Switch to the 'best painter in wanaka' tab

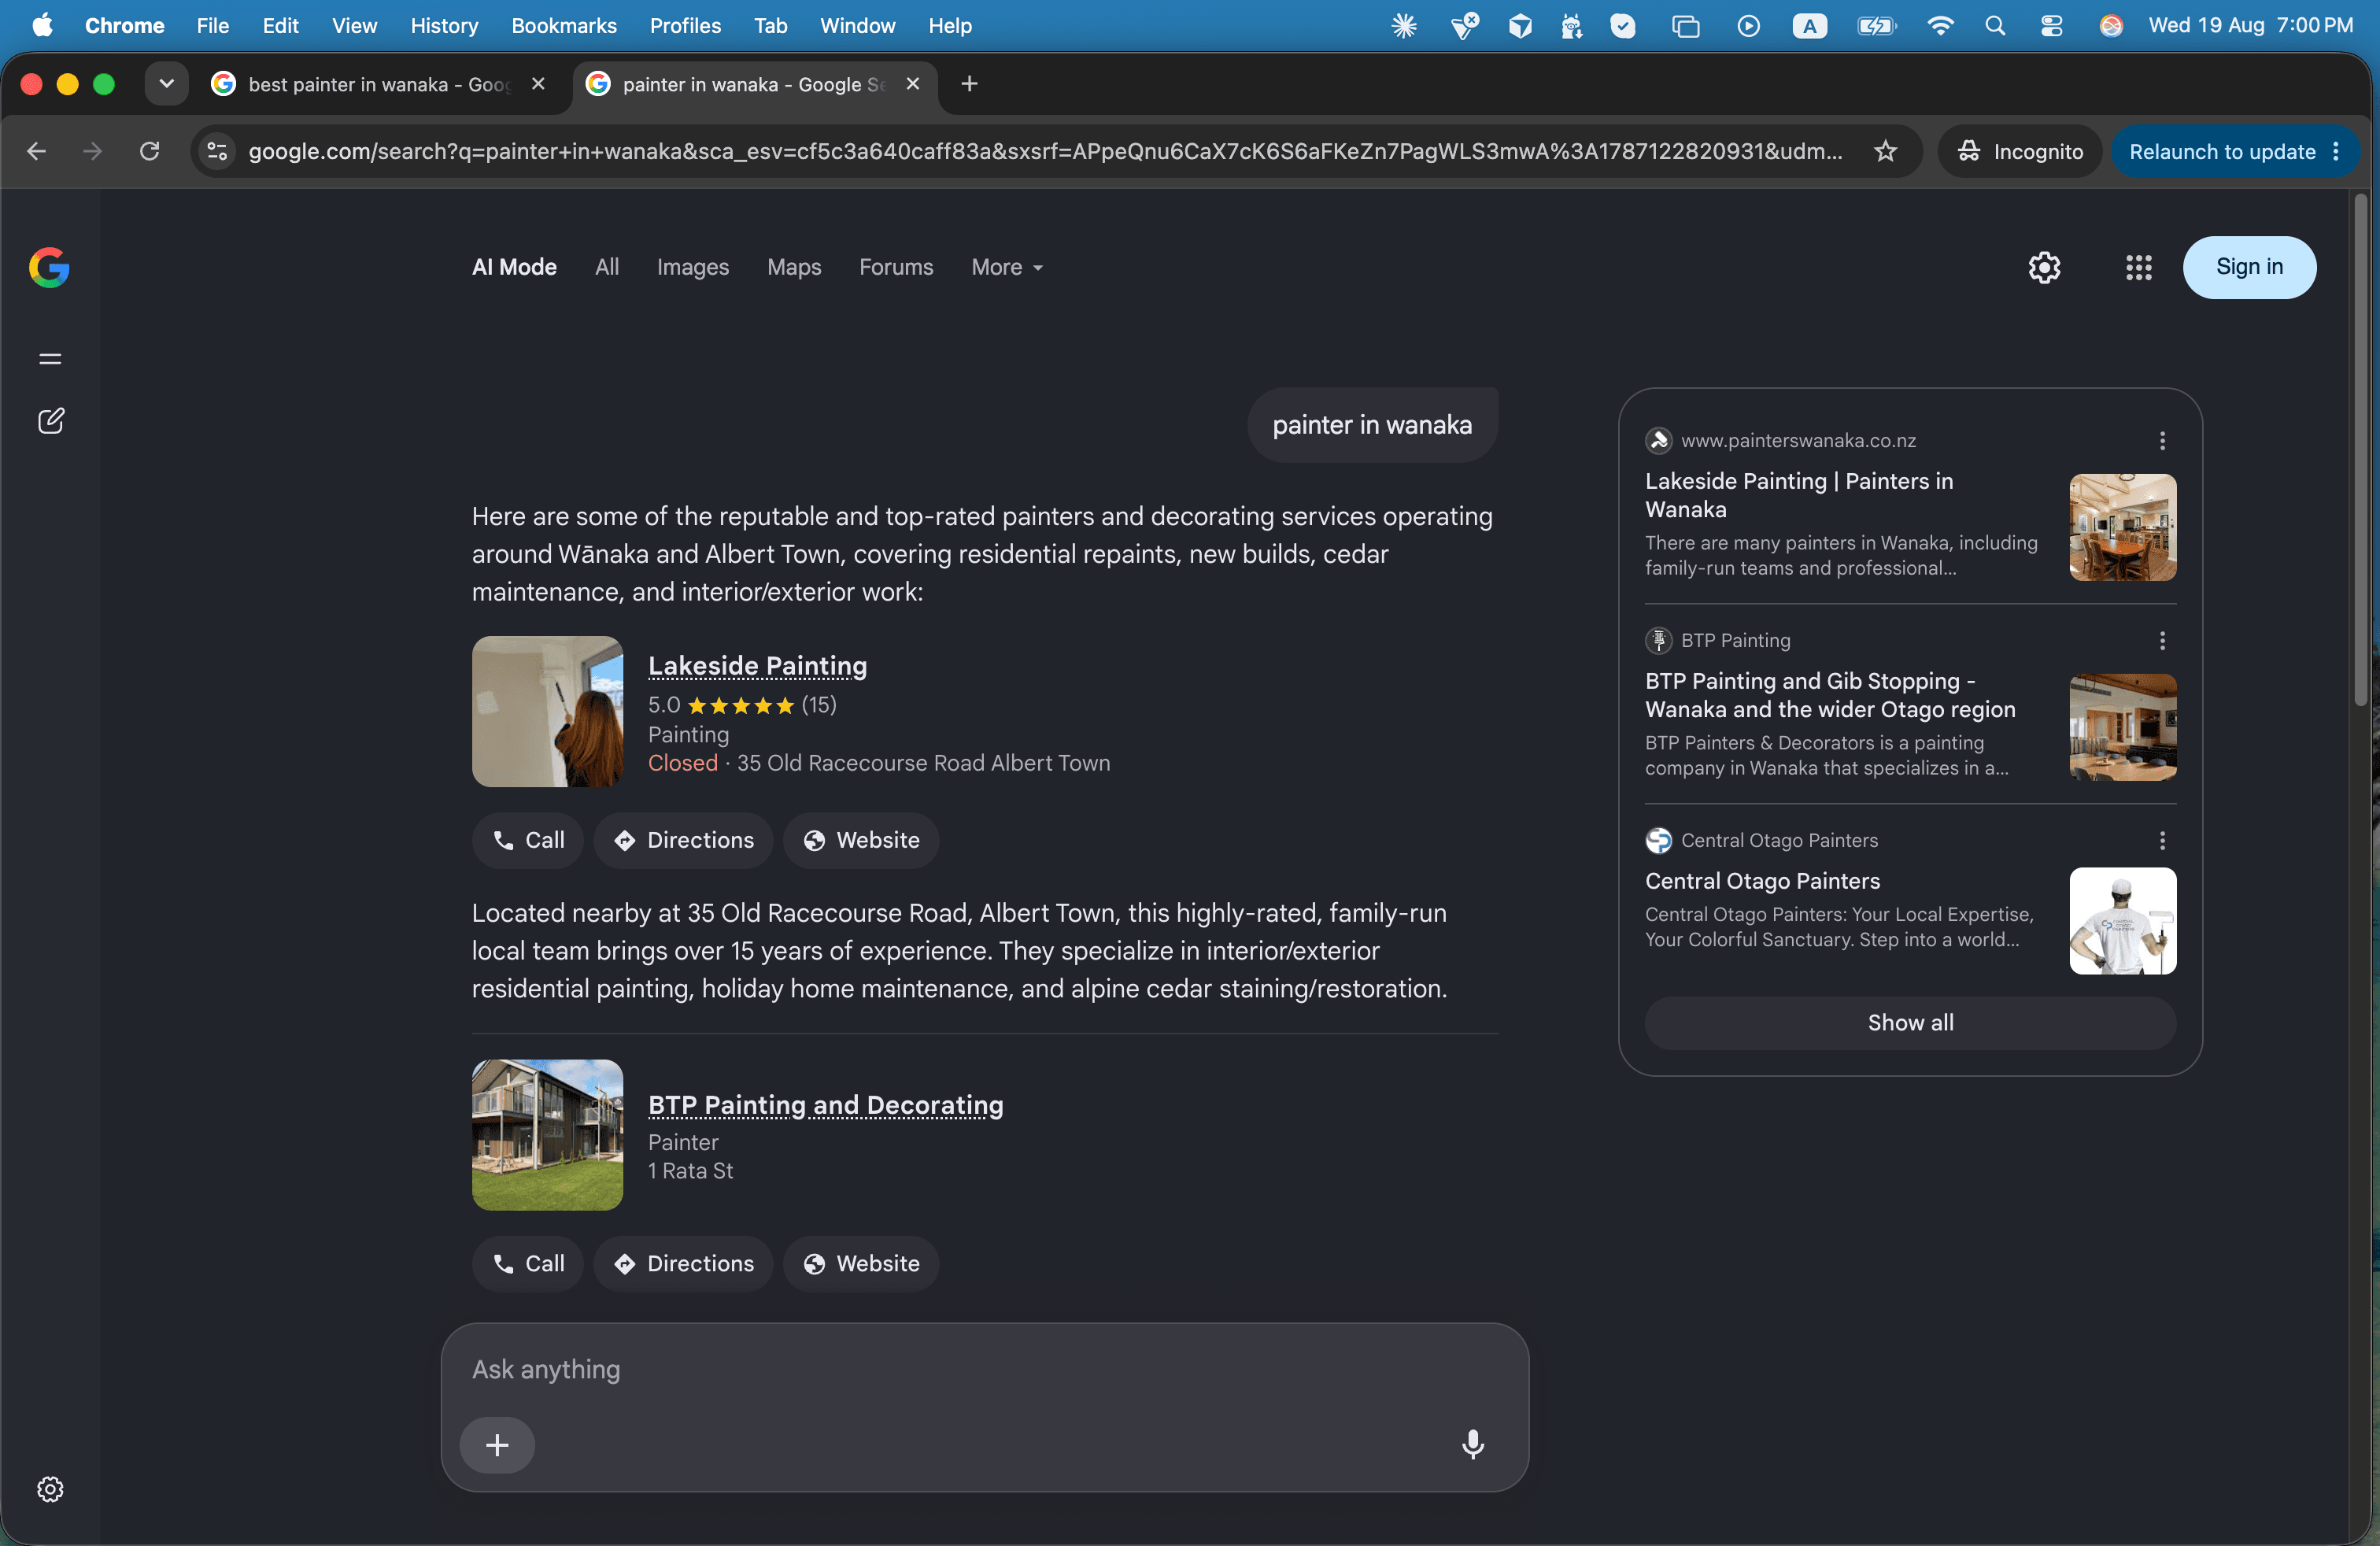[379, 84]
